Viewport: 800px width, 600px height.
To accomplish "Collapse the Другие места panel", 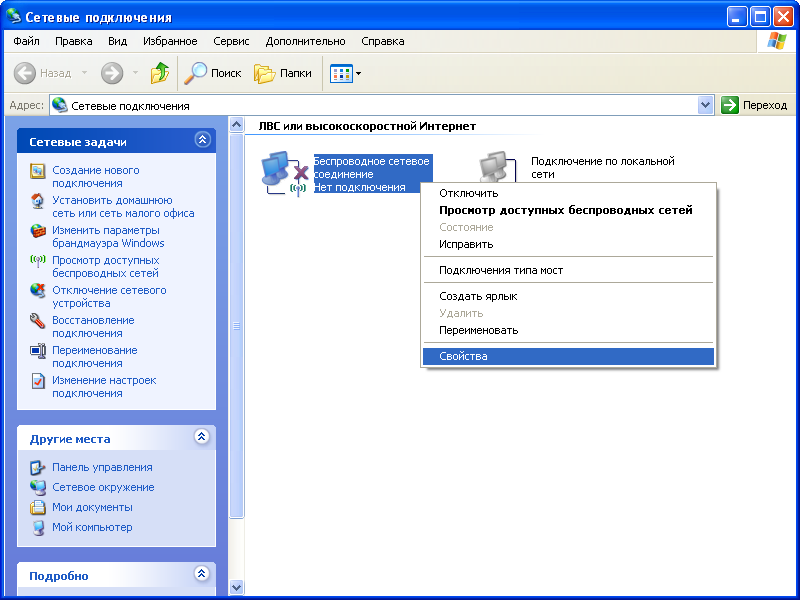I will tap(202, 436).
